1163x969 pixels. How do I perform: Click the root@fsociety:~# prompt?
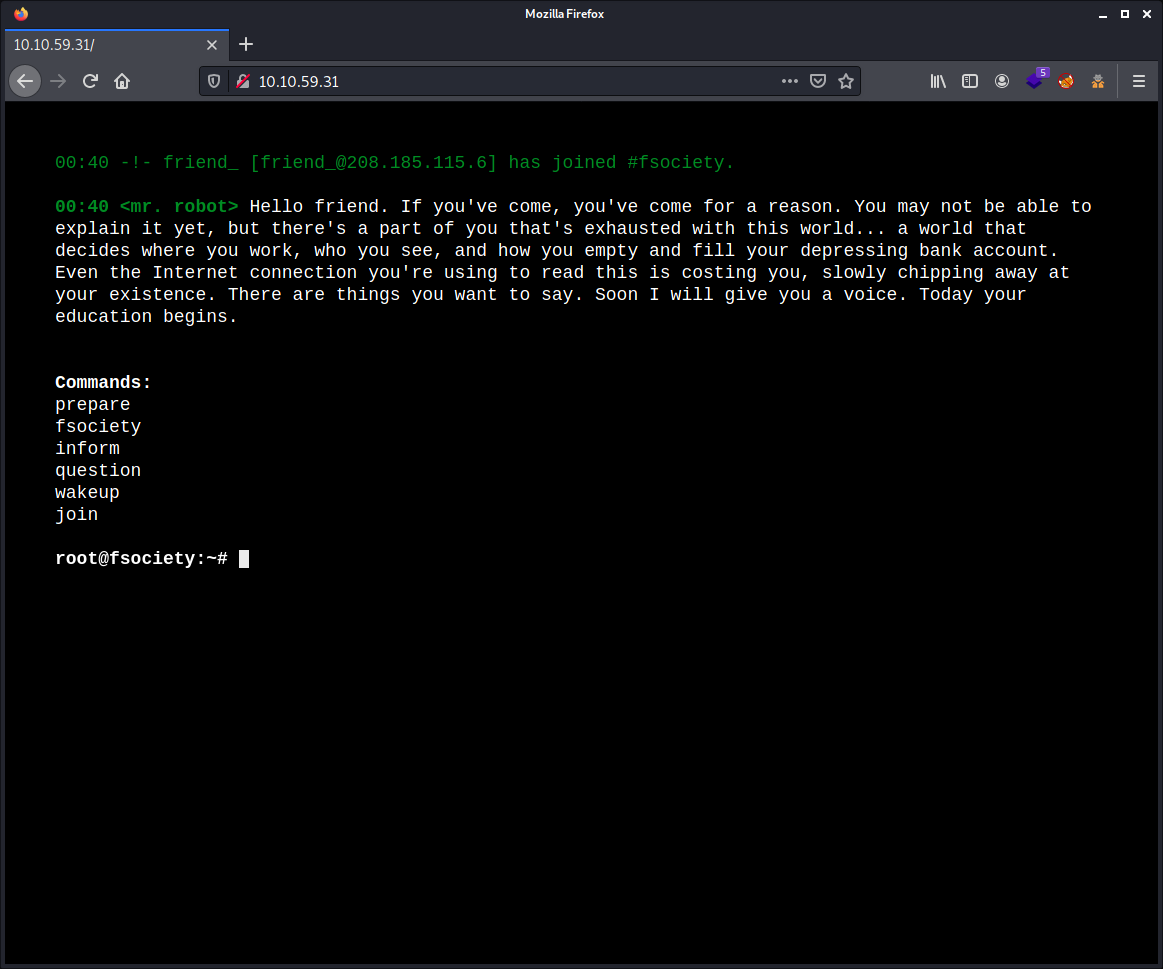tap(142, 559)
